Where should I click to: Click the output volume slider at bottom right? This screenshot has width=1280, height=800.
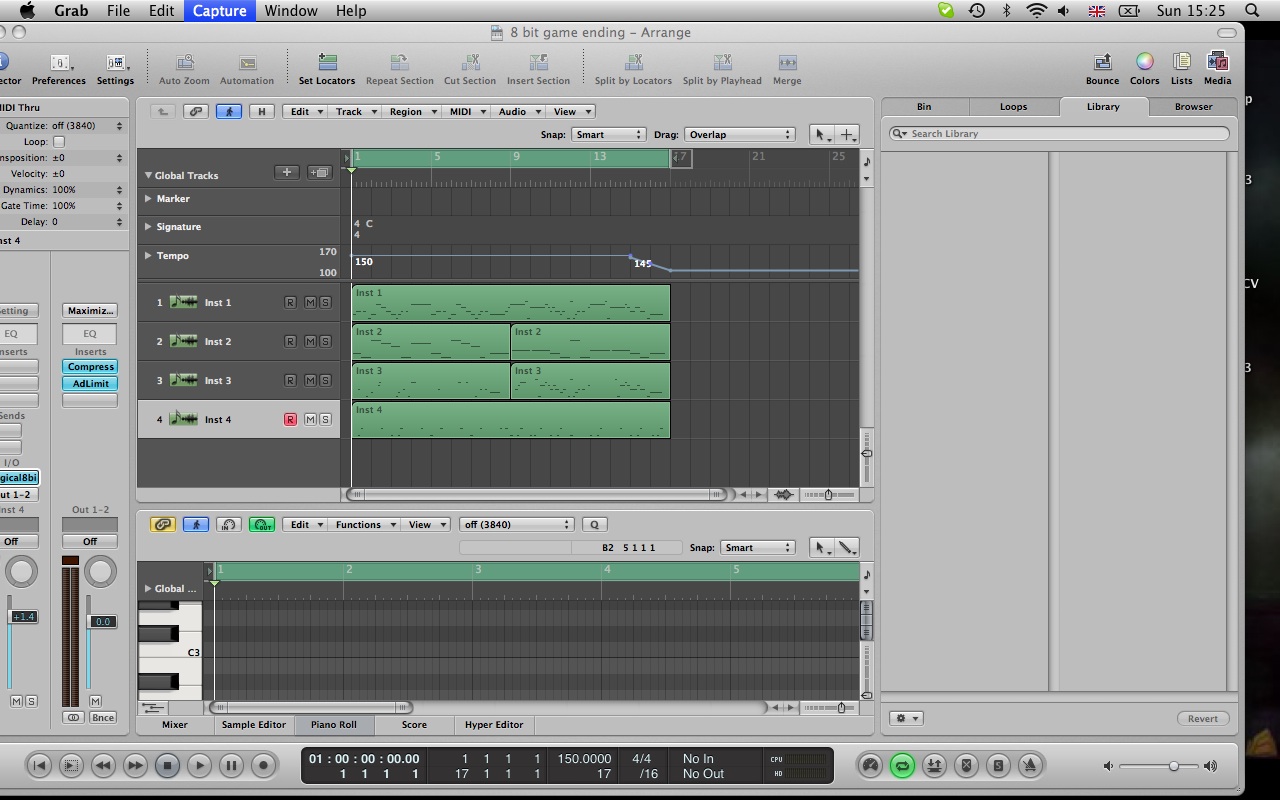point(1172,766)
